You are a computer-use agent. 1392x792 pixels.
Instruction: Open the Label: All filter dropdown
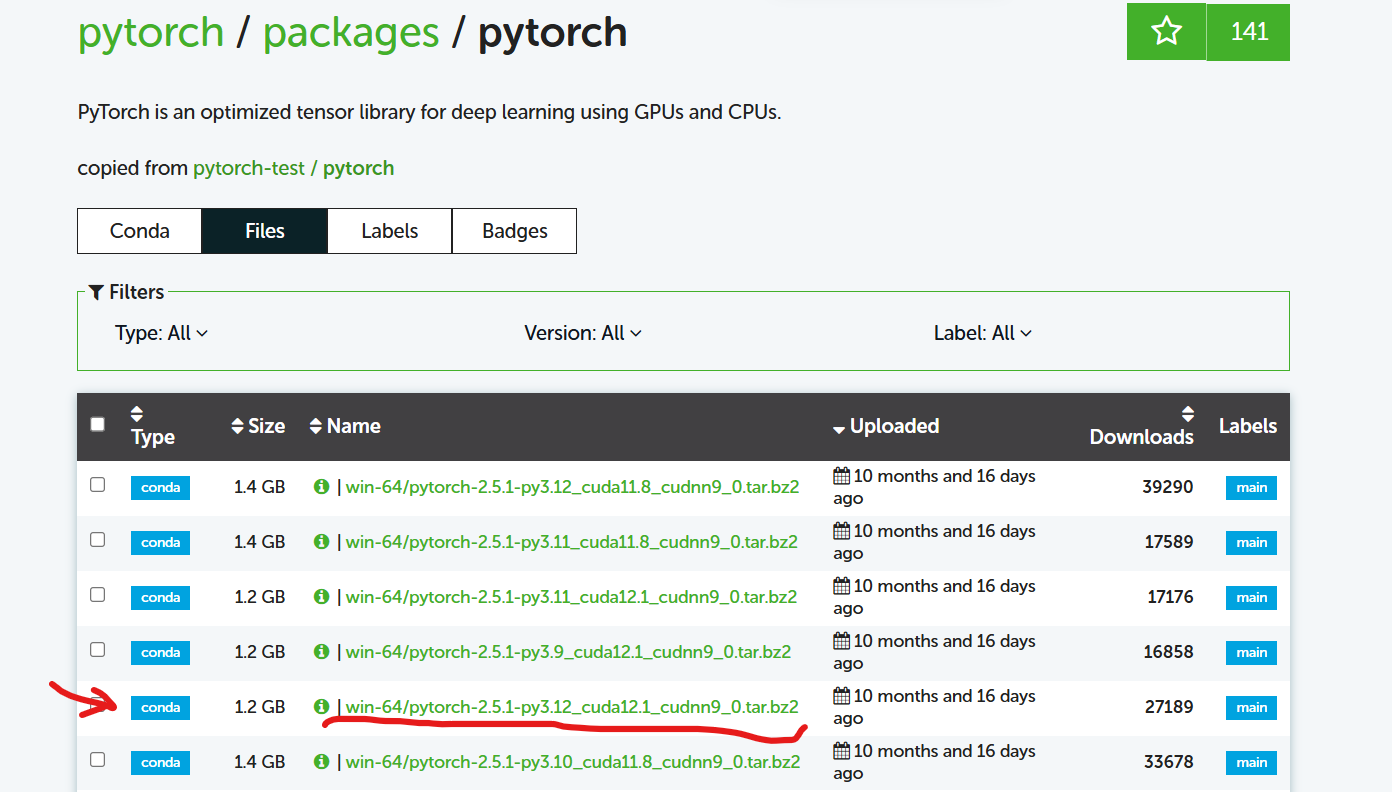click(x=983, y=332)
